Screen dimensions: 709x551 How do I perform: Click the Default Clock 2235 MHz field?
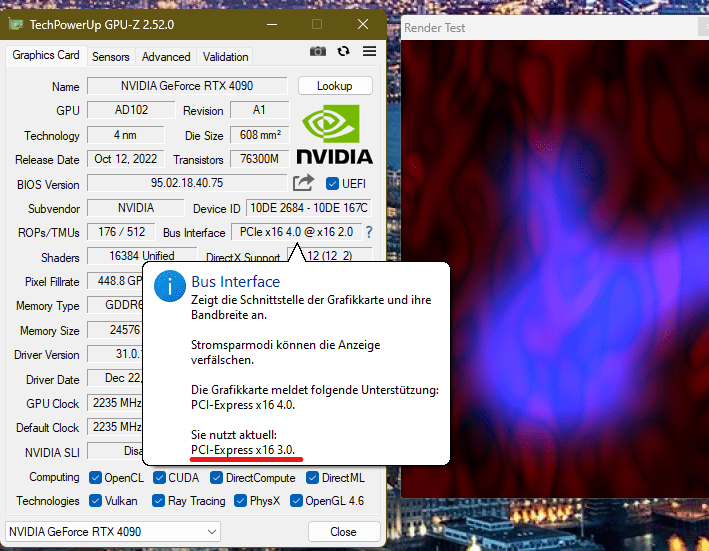click(115, 427)
